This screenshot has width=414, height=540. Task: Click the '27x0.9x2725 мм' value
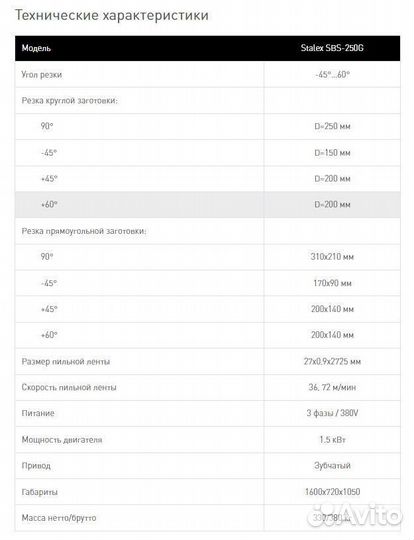[x=332, y=362]
